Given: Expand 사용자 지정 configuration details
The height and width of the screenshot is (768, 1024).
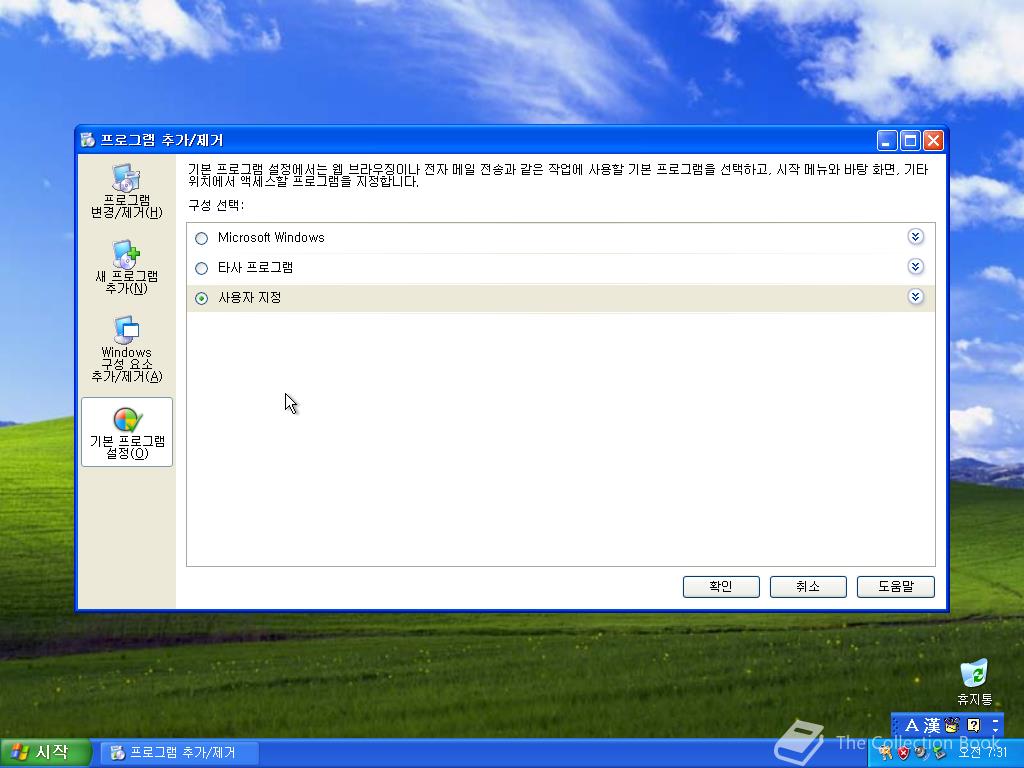Looking at the screenshot, I should click(x=915, y=297).
